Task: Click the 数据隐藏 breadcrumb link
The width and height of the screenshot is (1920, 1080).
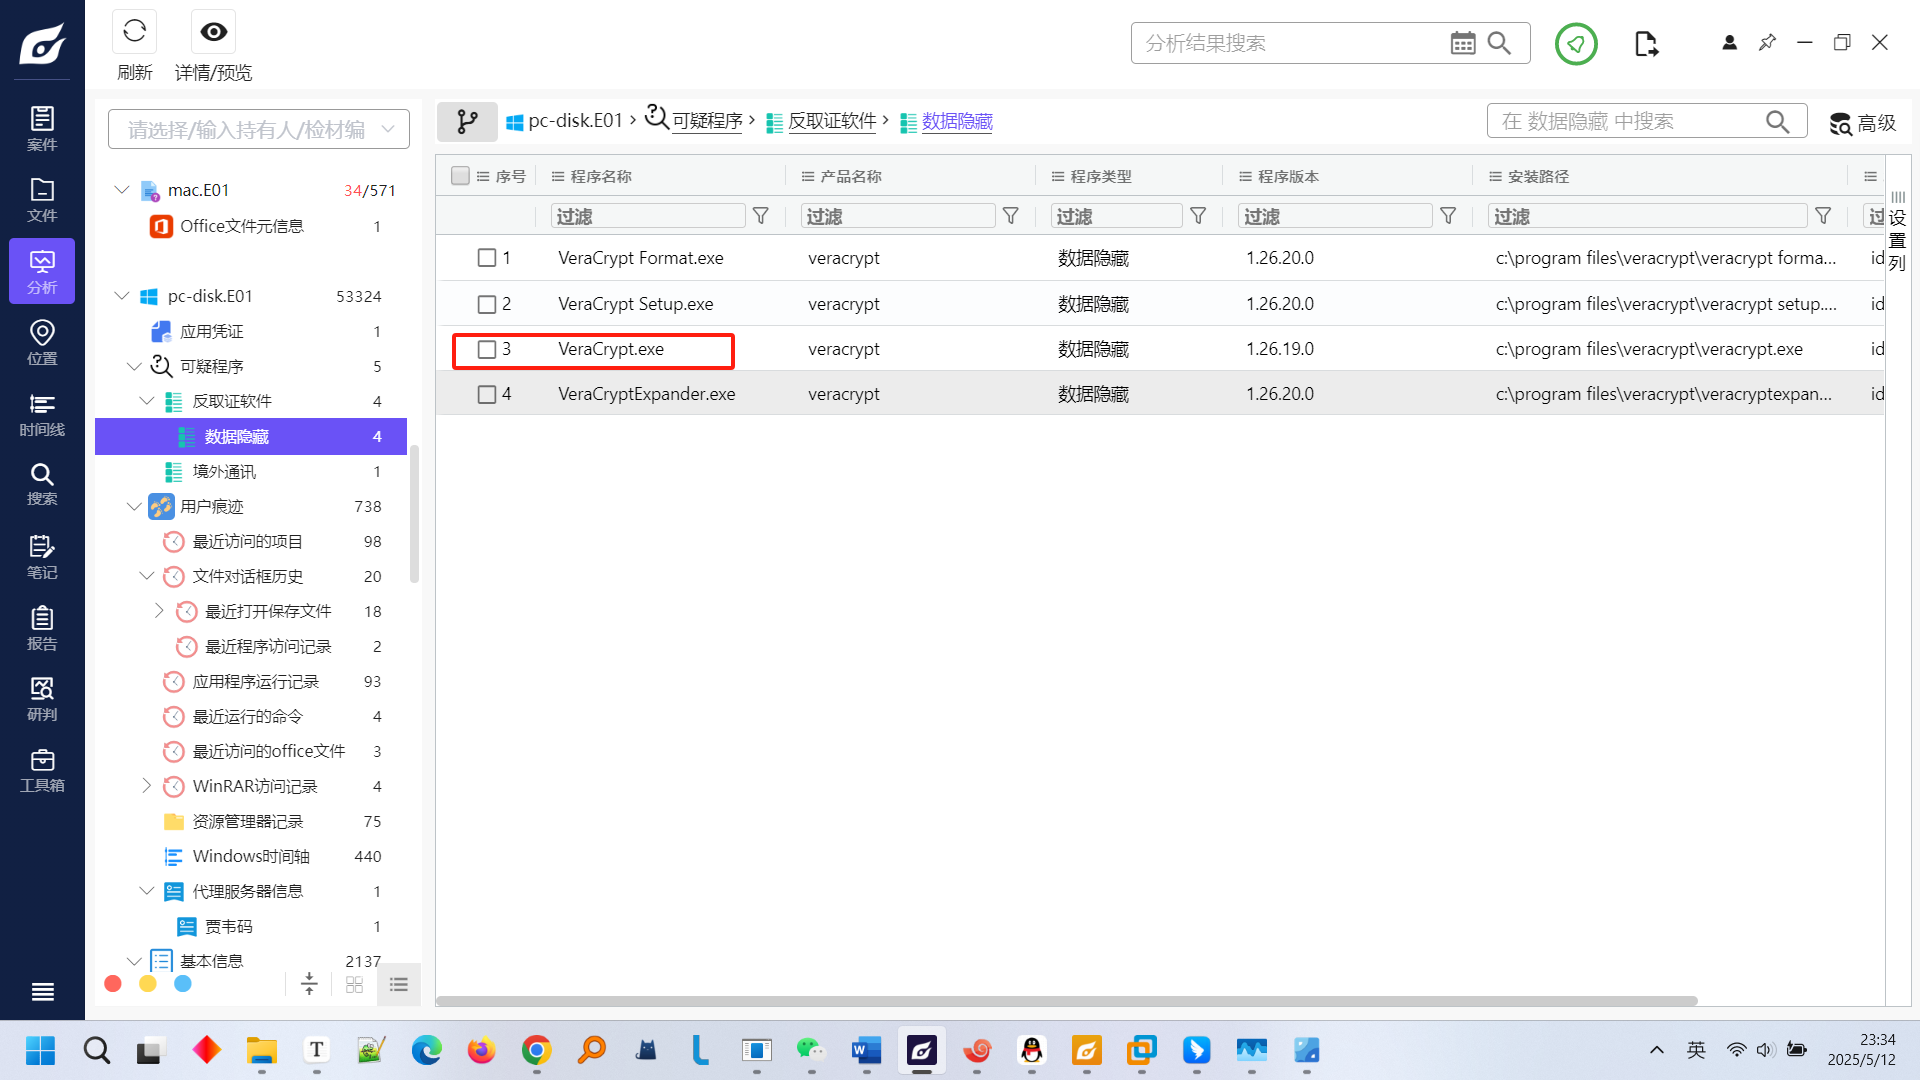Action: coord(957,121)
